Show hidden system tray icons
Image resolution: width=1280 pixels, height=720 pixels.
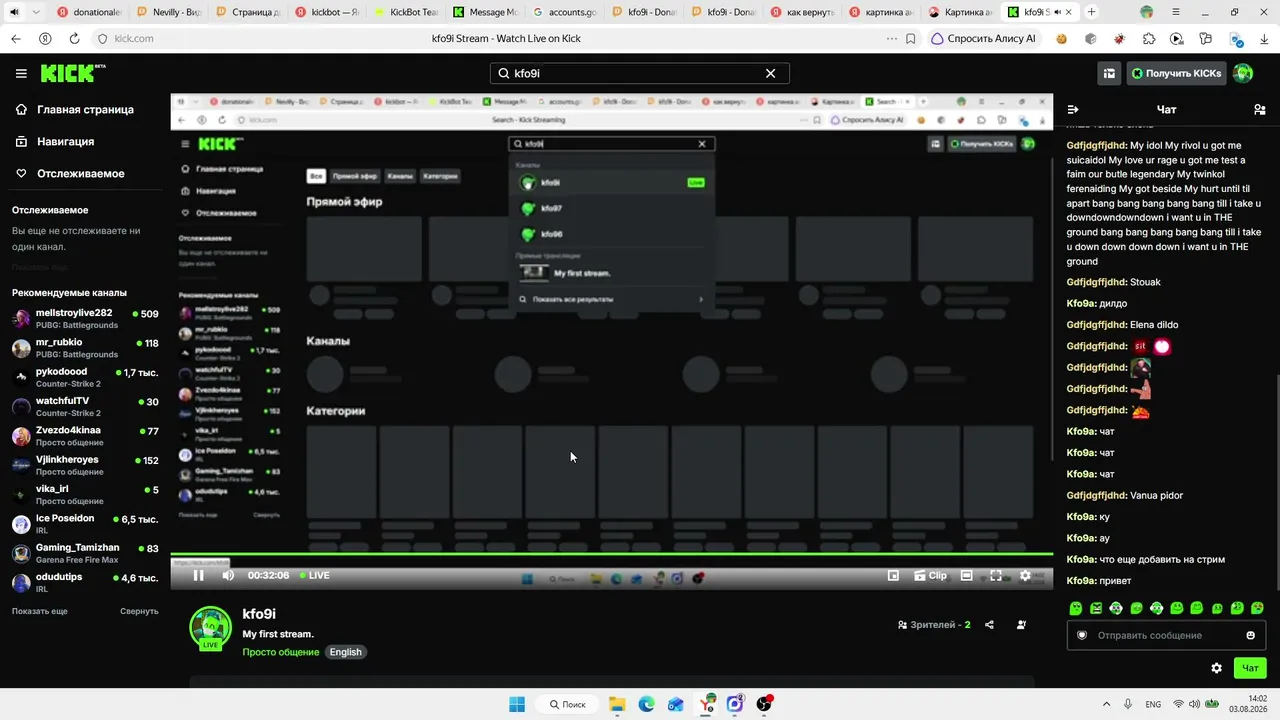coord(1106,704)
